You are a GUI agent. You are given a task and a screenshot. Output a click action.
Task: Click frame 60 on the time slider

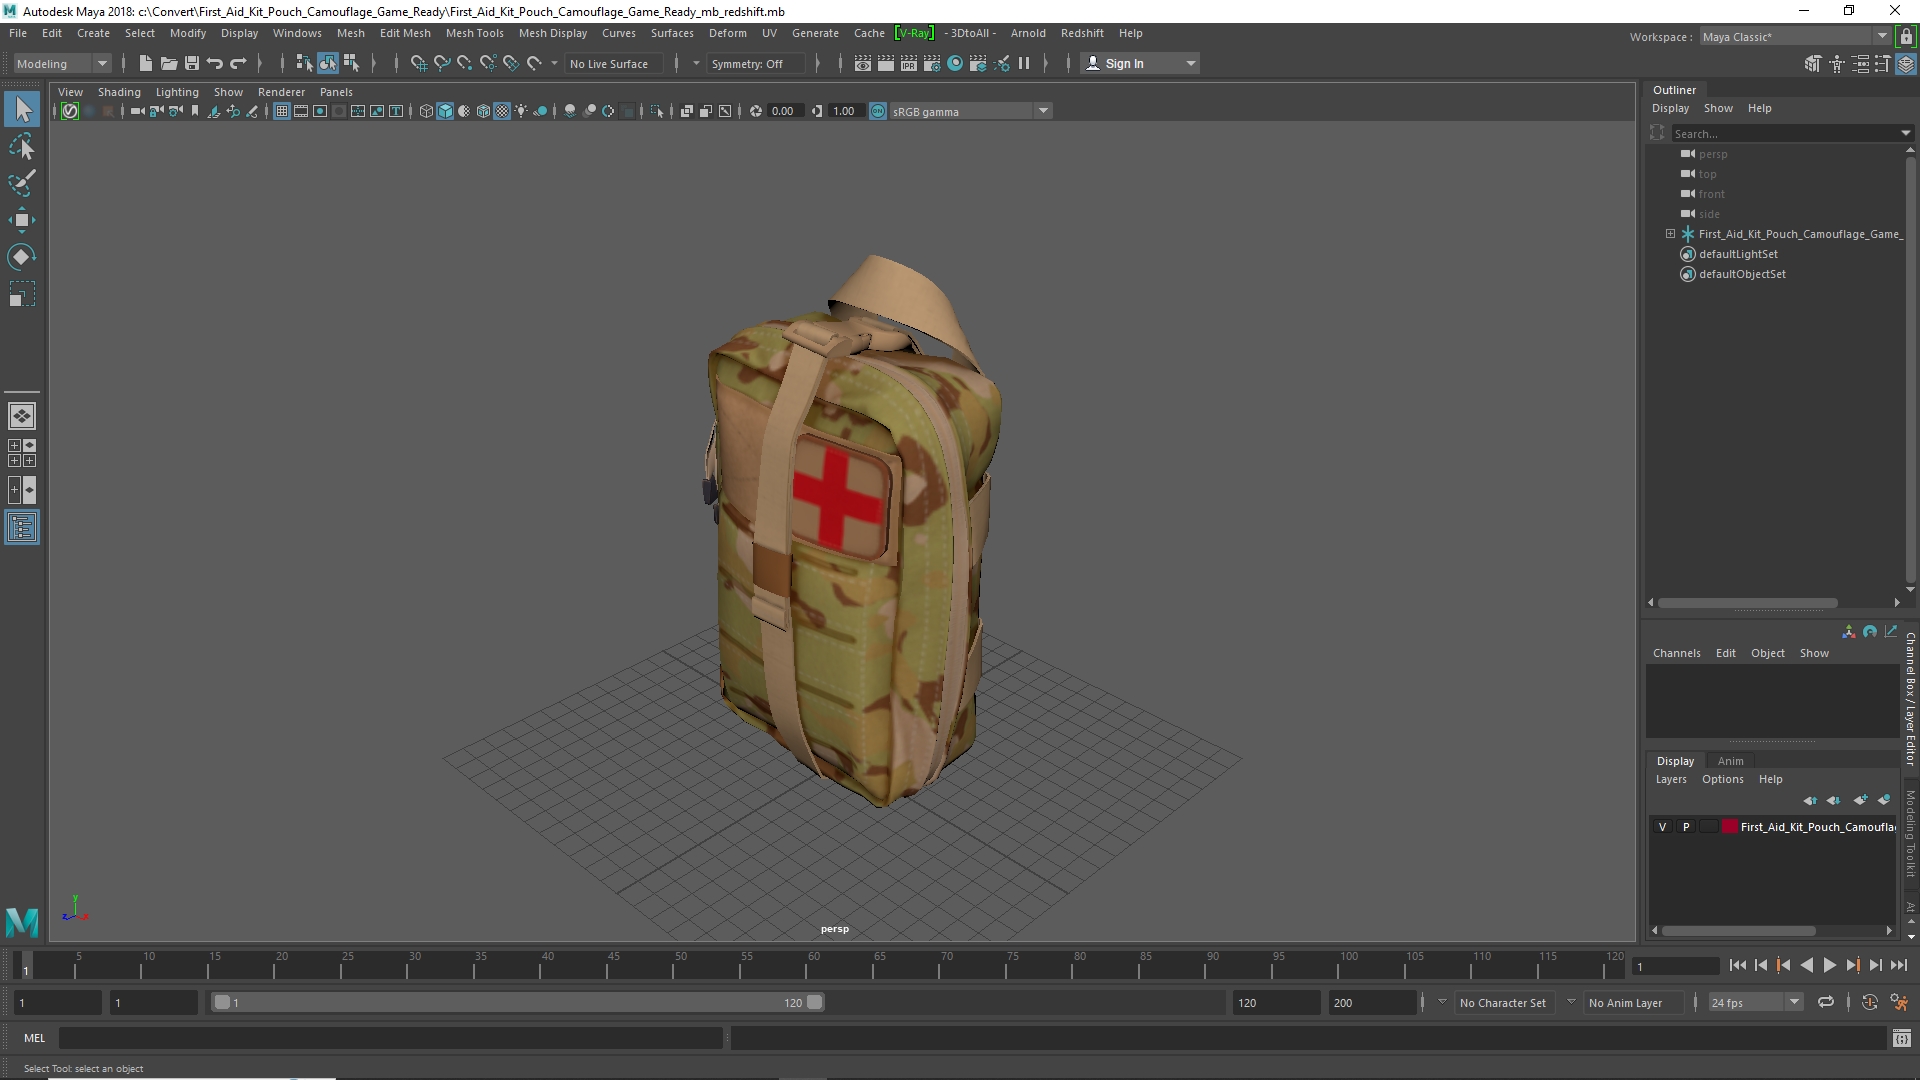(813, 964)
